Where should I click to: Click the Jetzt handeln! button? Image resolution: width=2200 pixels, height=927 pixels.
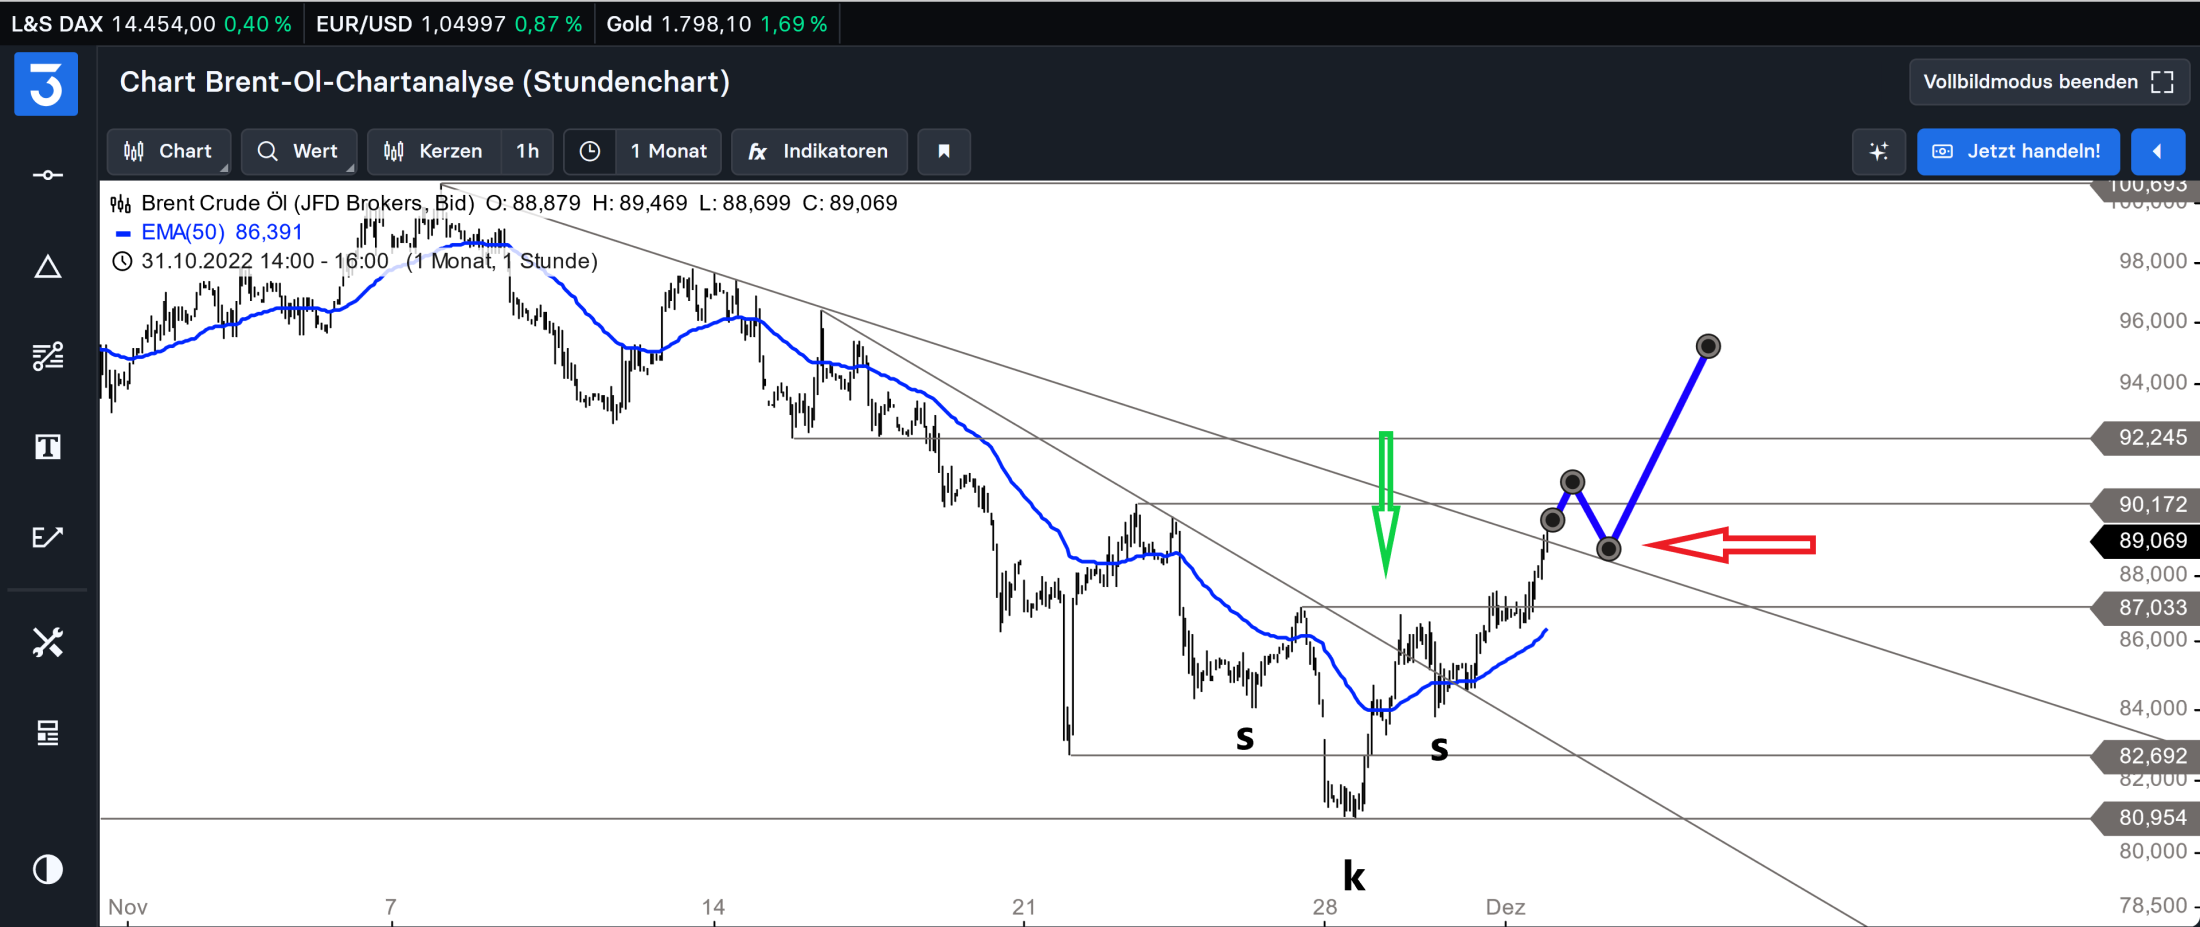(x=2018, y=151)
